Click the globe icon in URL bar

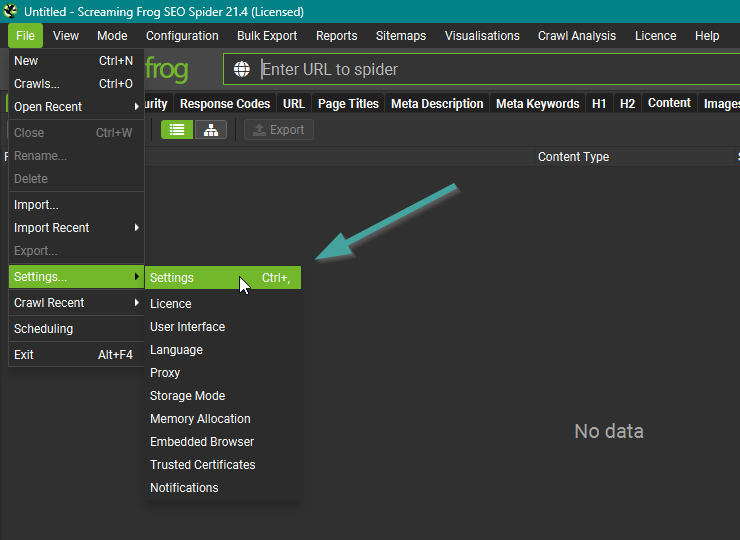click(242, 69)
